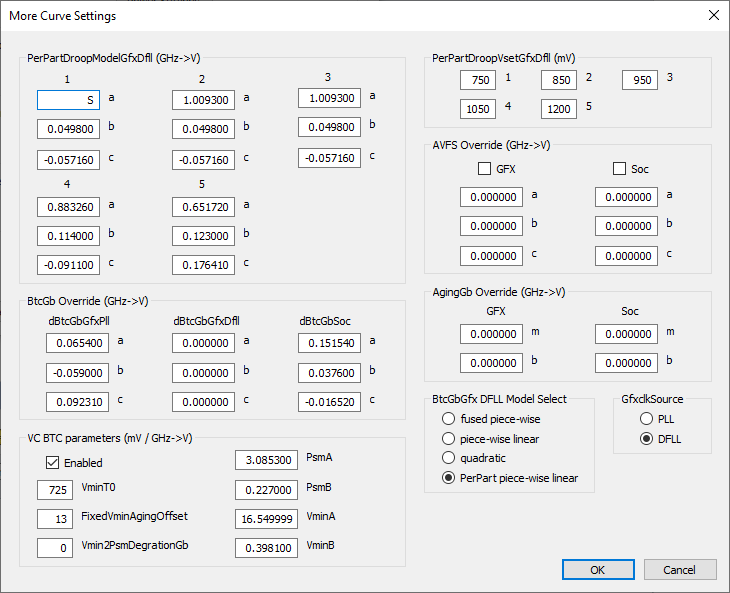Screen dimensions: 730x593
Task: Select fused piece-wise DFLL model
Action: coord(449,418)
